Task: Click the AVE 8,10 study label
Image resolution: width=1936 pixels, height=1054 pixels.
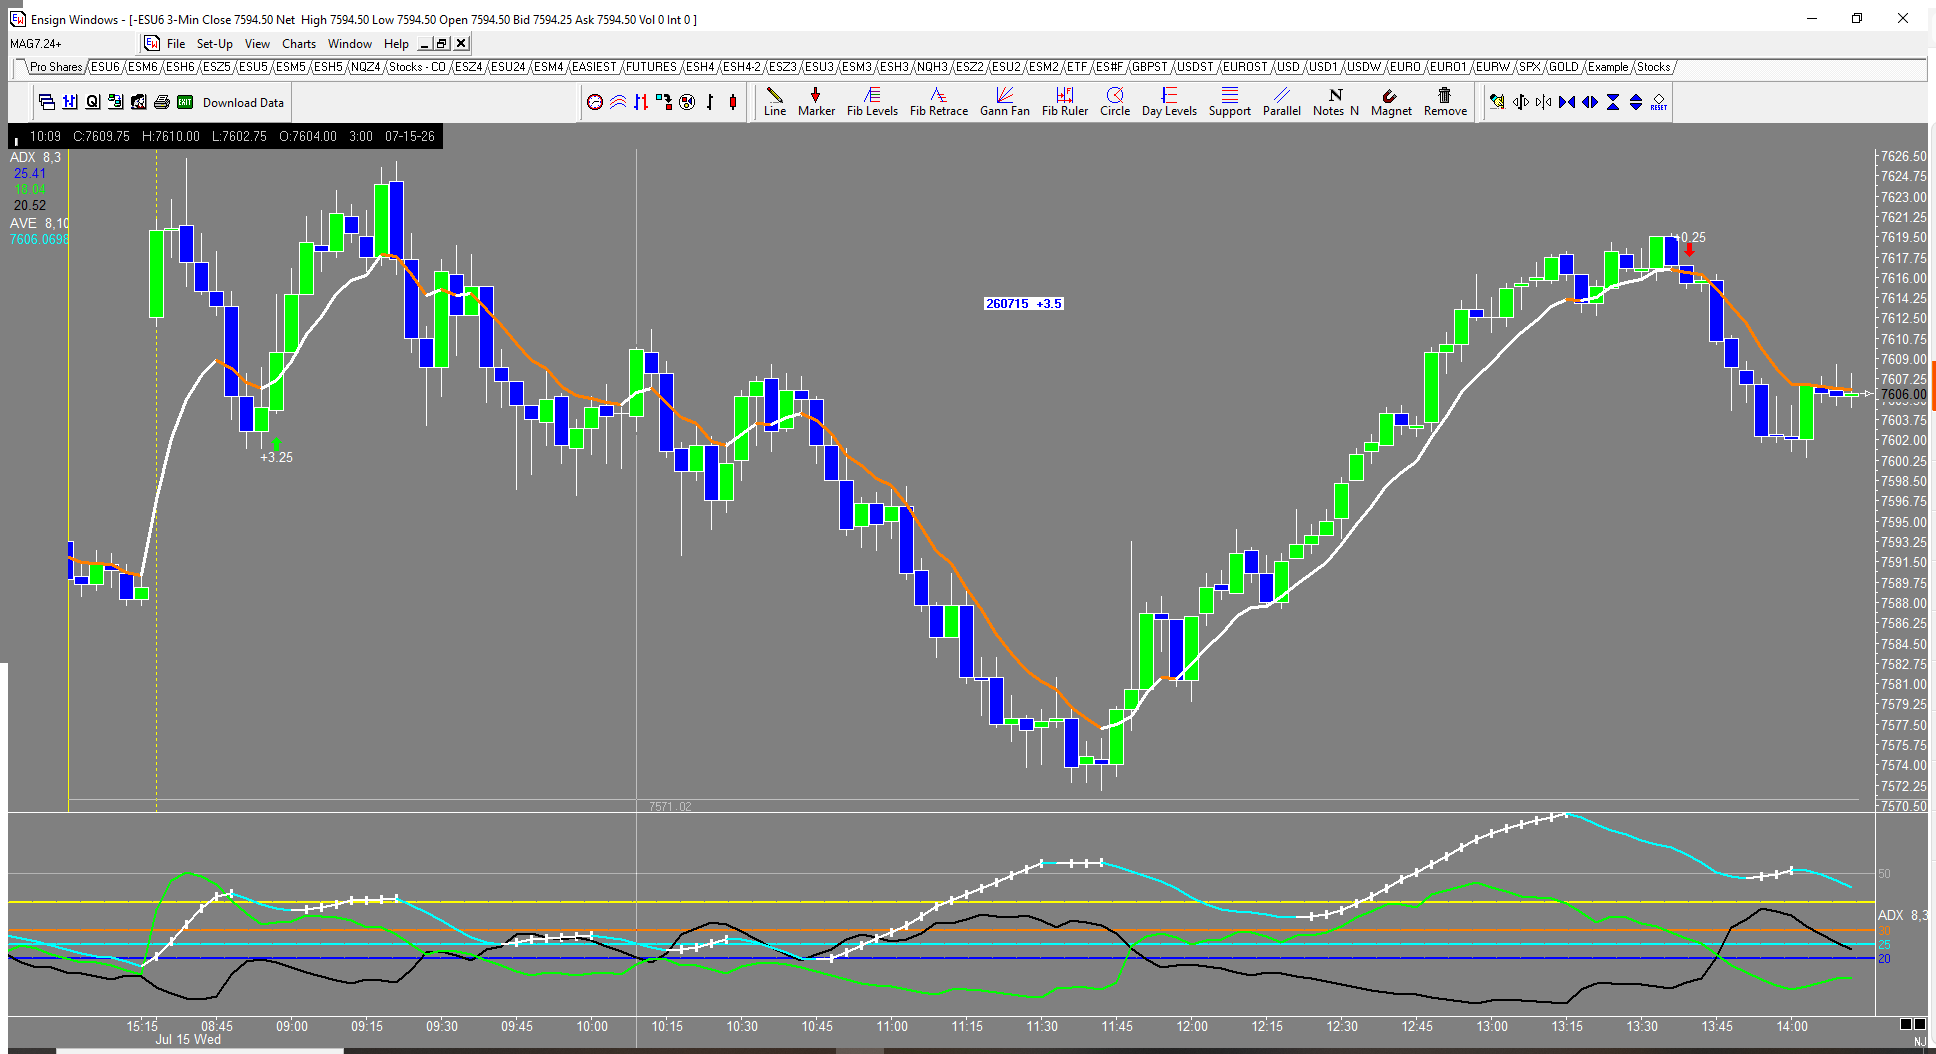Action: click(39, 223)
